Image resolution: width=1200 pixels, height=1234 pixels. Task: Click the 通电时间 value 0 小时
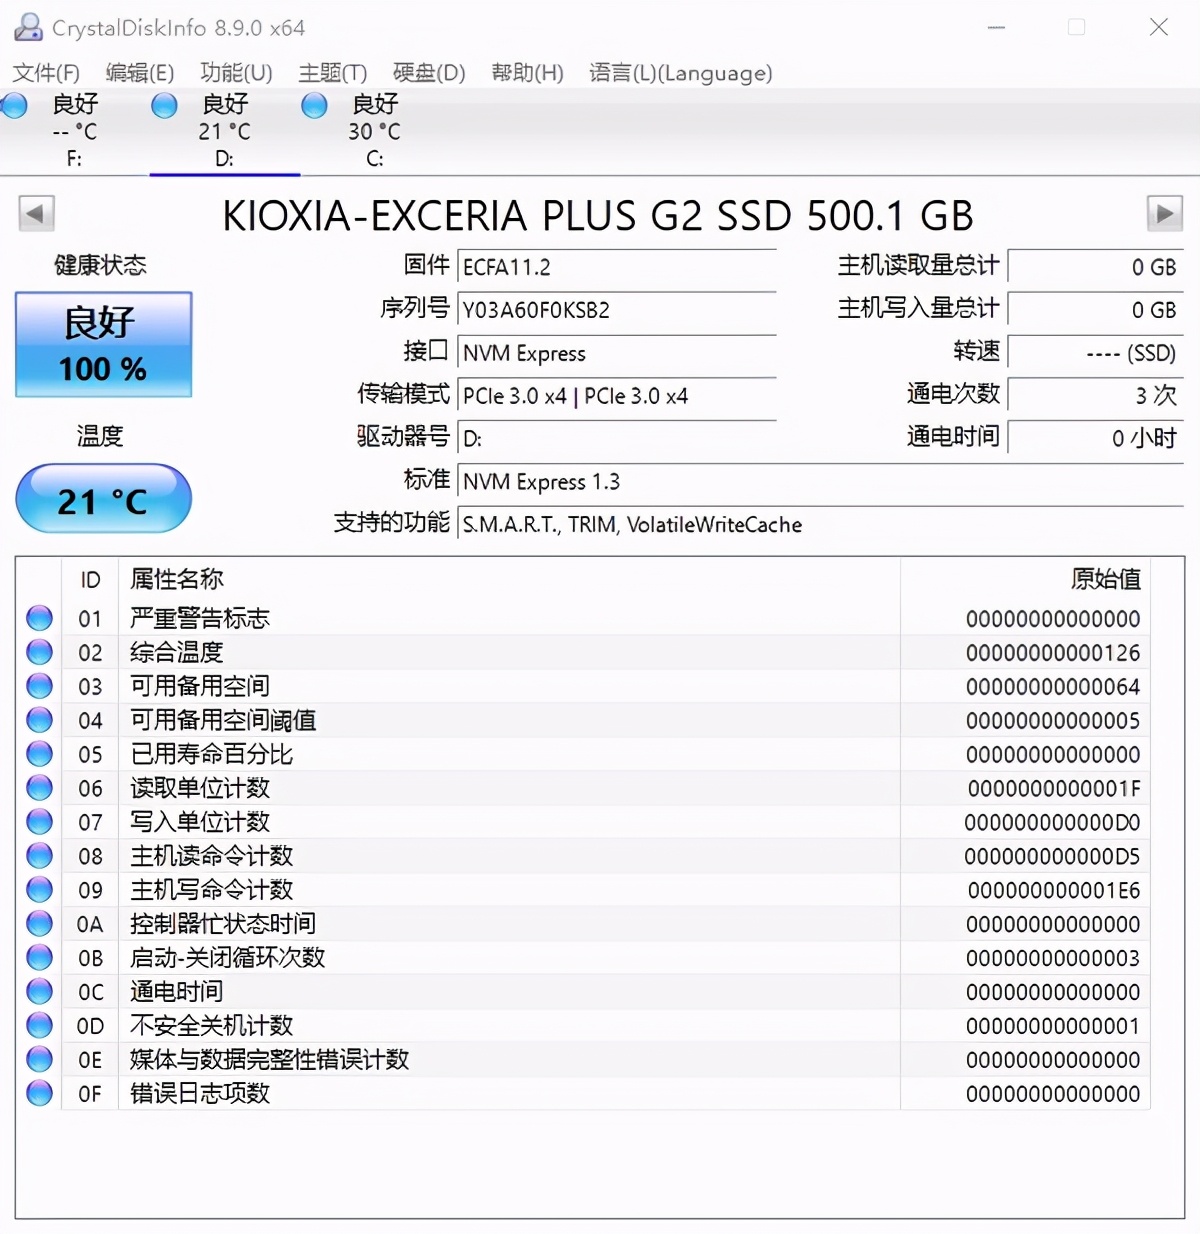pos(1096,439)
